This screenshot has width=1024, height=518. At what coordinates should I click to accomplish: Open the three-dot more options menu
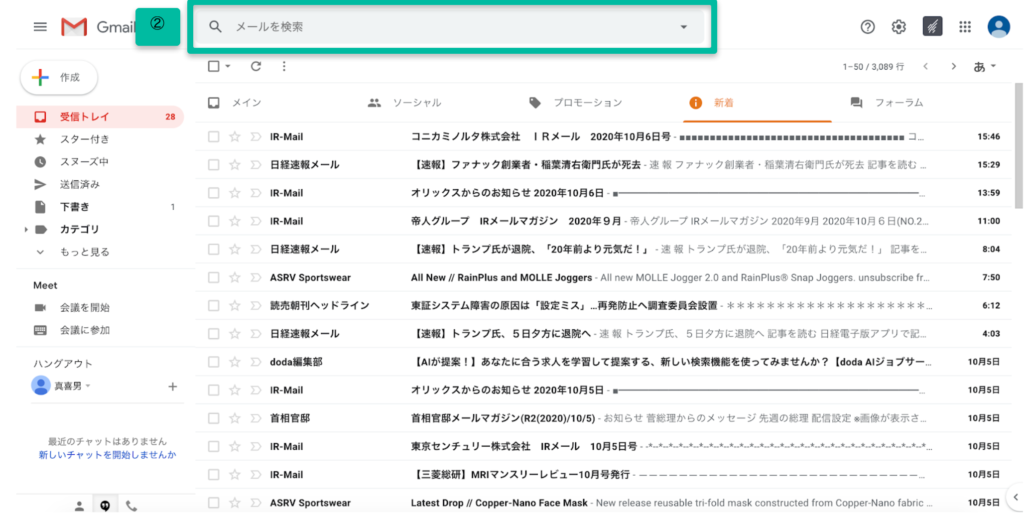click(x=284, y=66)
